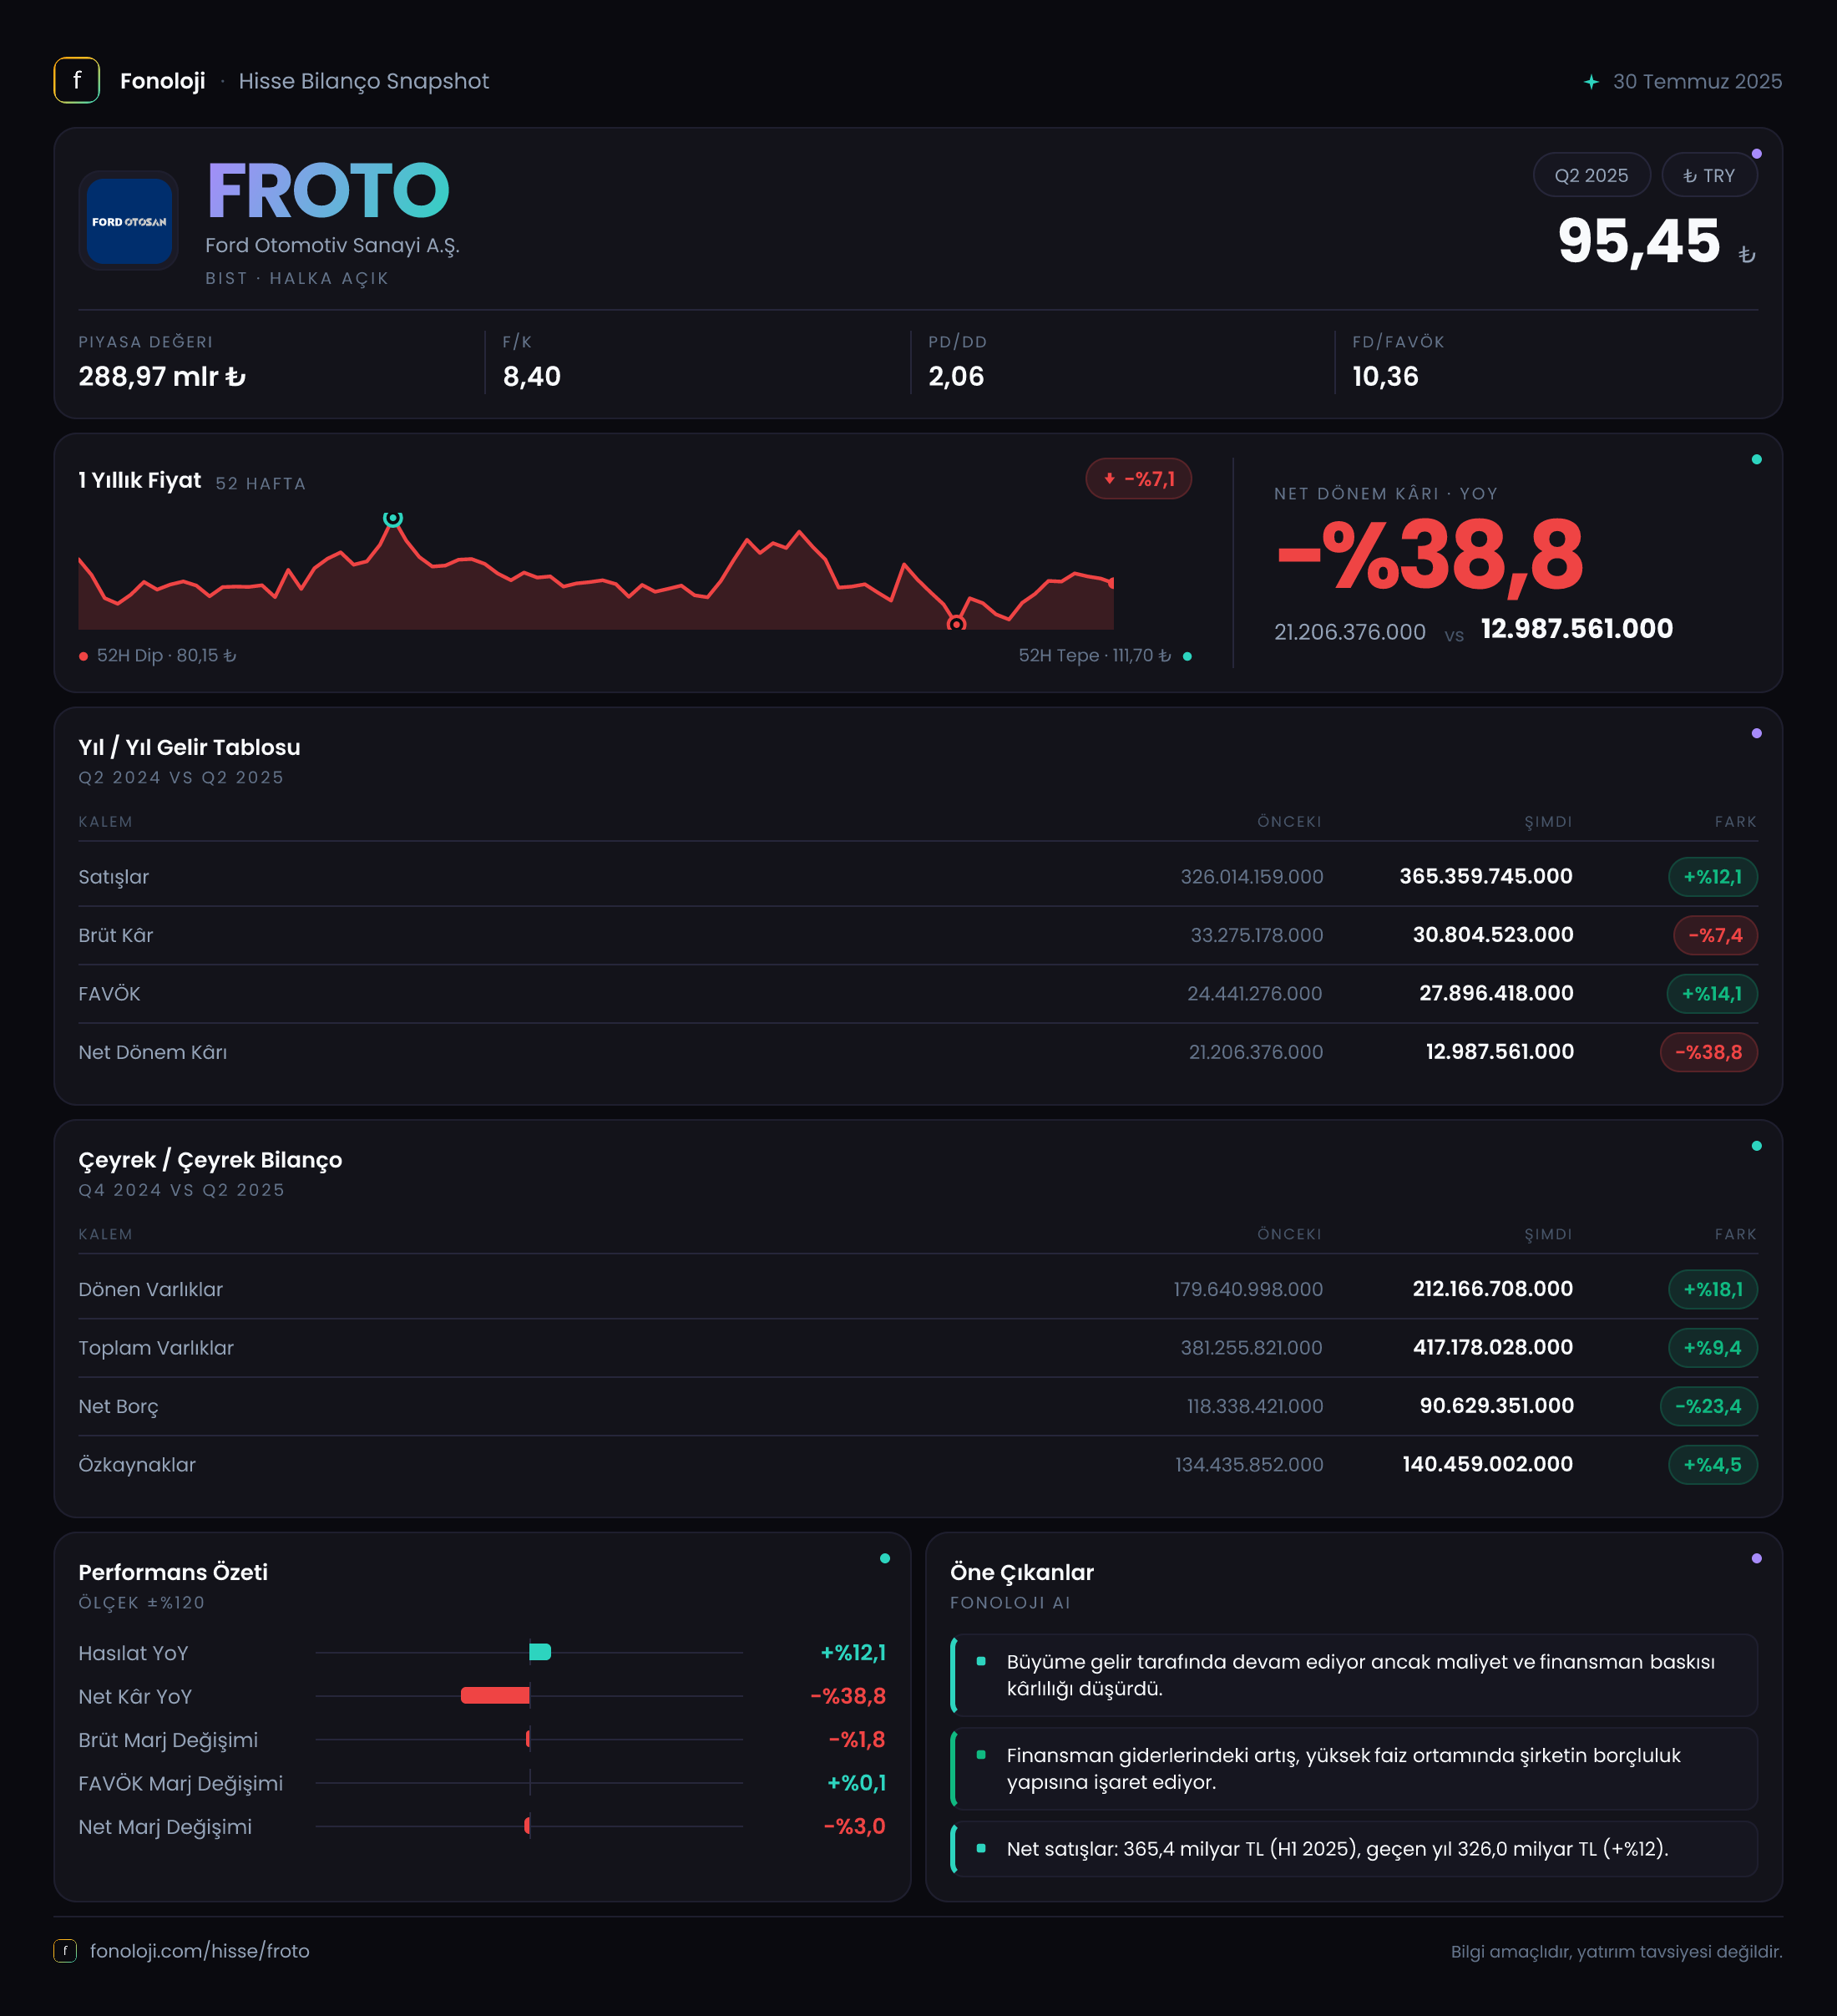Click Net Borç current value 90.629.351.000
Screen dimensions: 1837x2016
click(x=1497, y=1406)
